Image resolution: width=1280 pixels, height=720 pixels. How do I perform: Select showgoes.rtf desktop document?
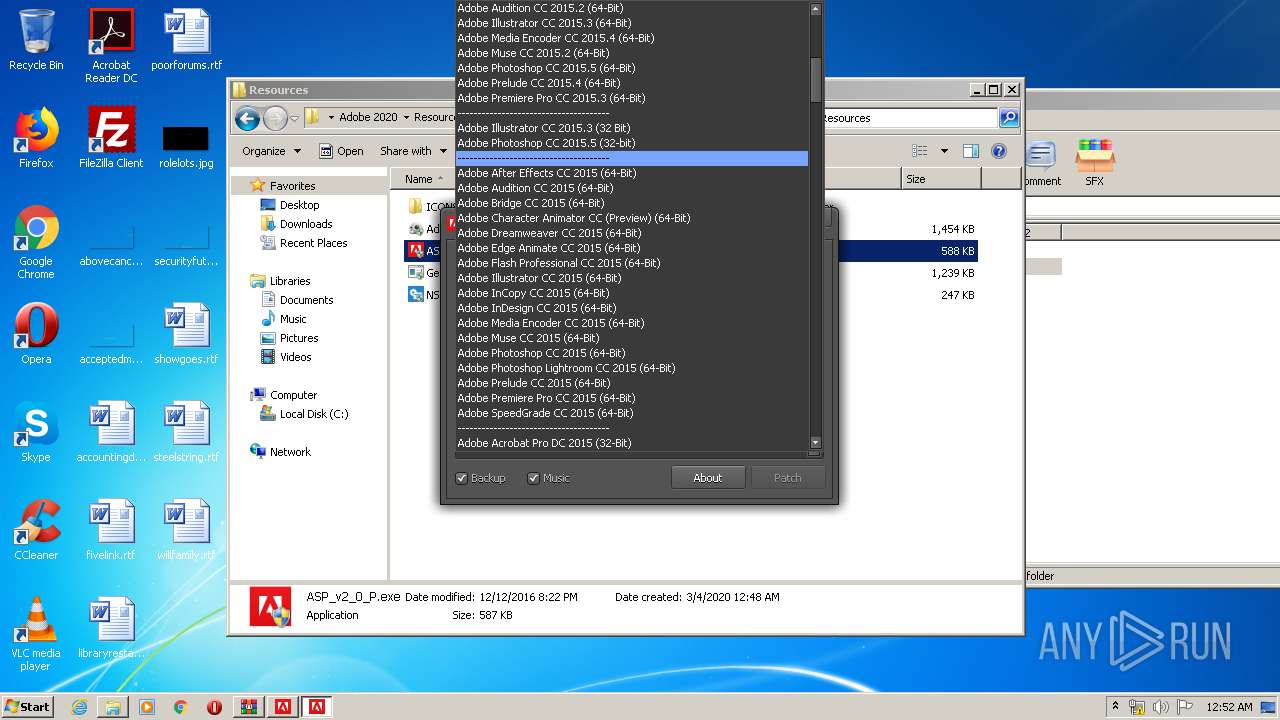point(187,334)
